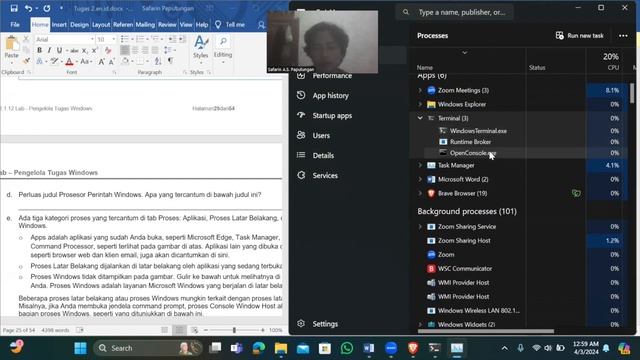Expand Zoom Sharing Service background process
This screenshot has width=640, height=360.
420,227
